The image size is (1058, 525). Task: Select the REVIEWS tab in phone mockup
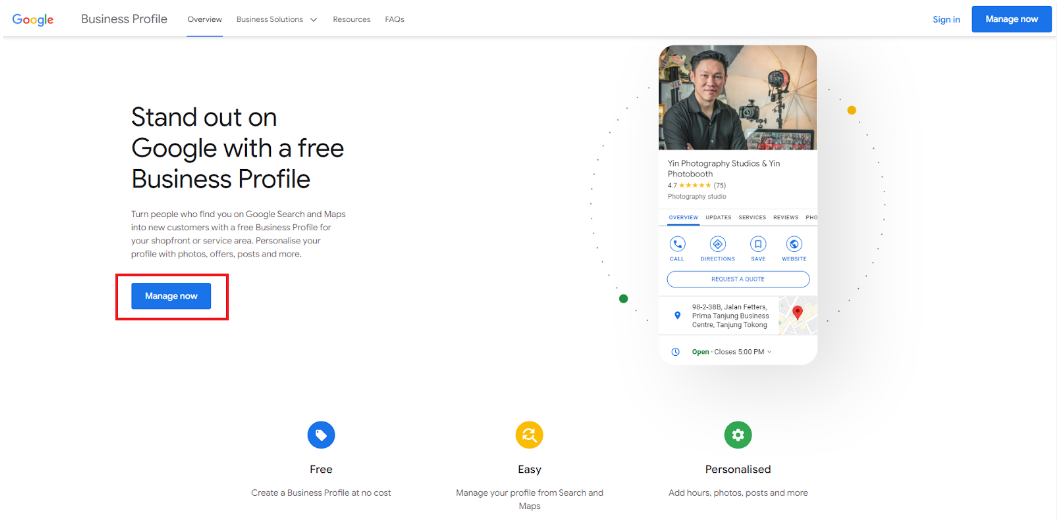click(x=785, y=218)
